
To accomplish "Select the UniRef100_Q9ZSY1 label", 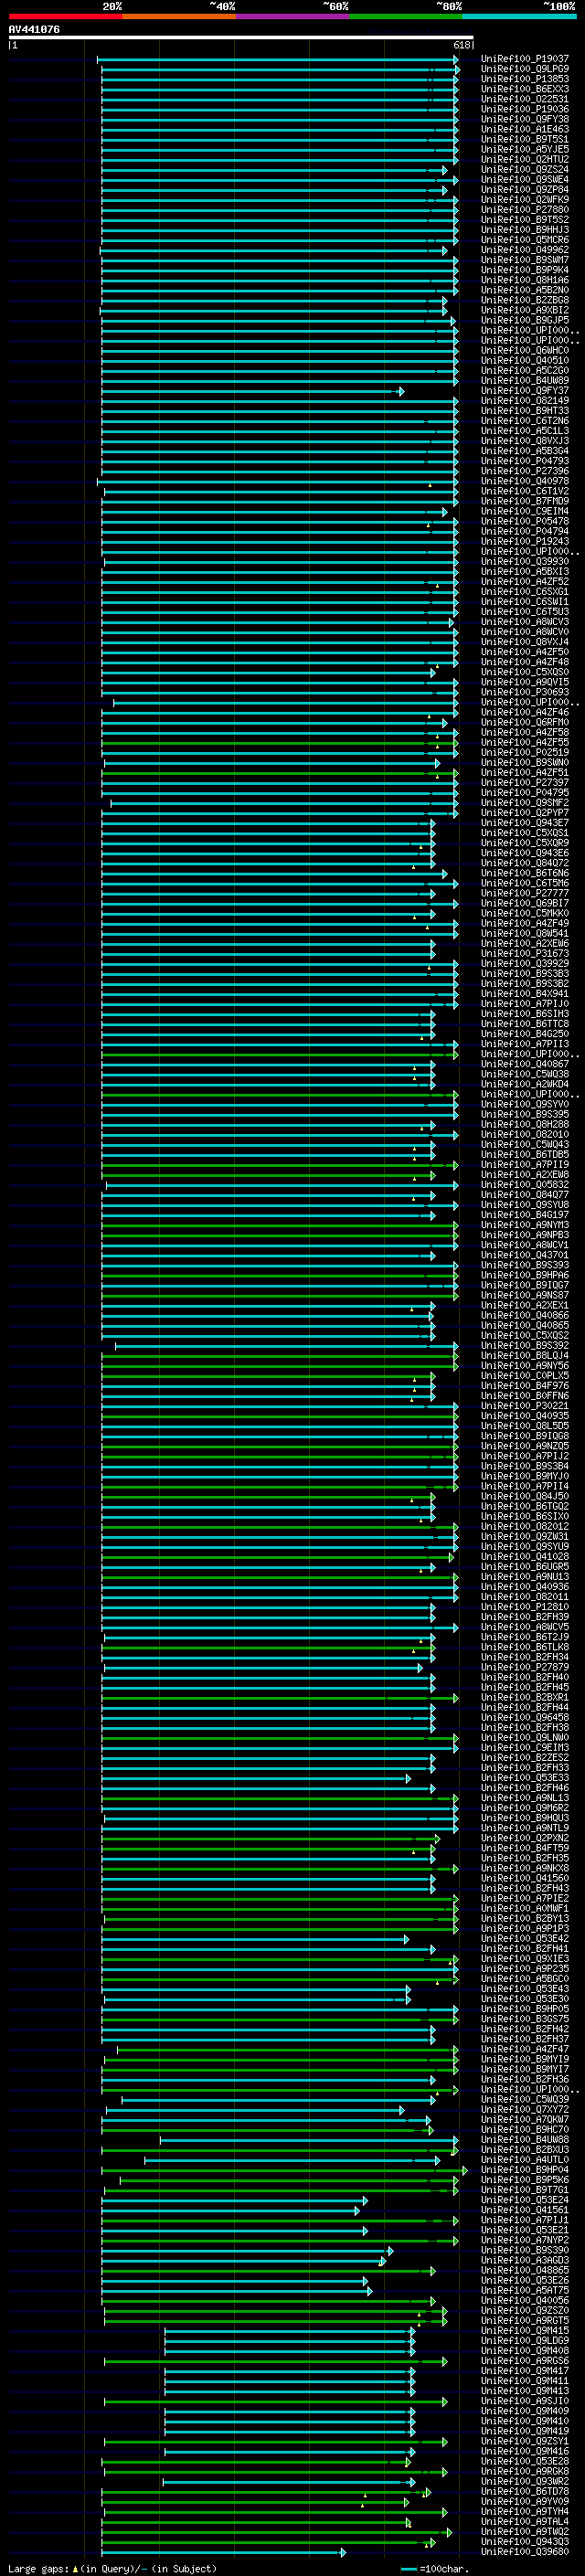I will click(524, 2441).
